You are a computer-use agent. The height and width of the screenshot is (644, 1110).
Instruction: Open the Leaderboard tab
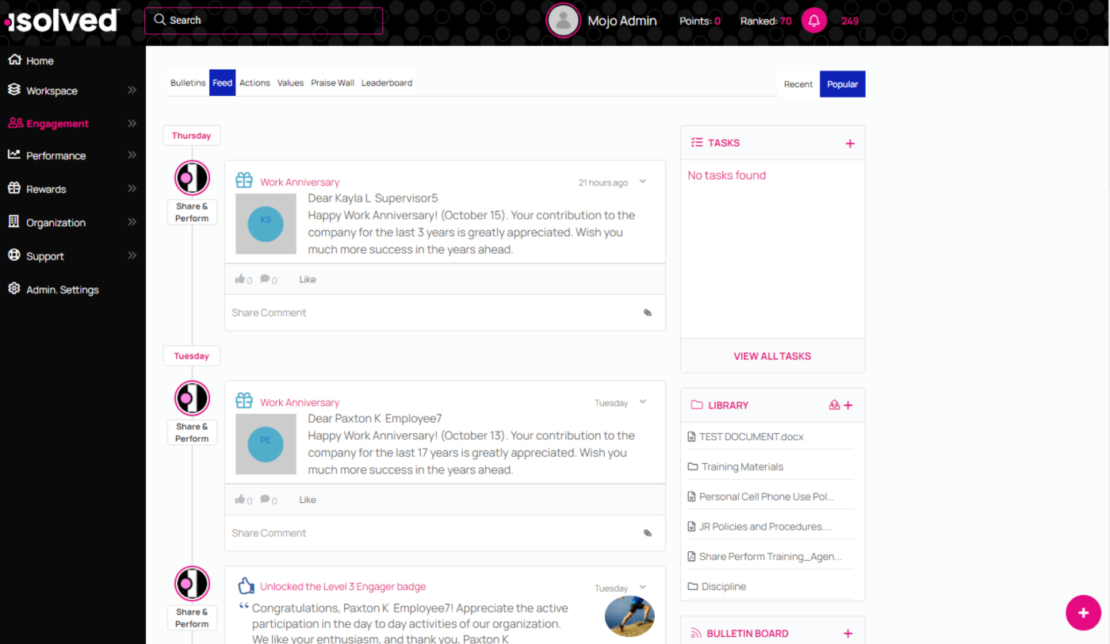[386, 83]
